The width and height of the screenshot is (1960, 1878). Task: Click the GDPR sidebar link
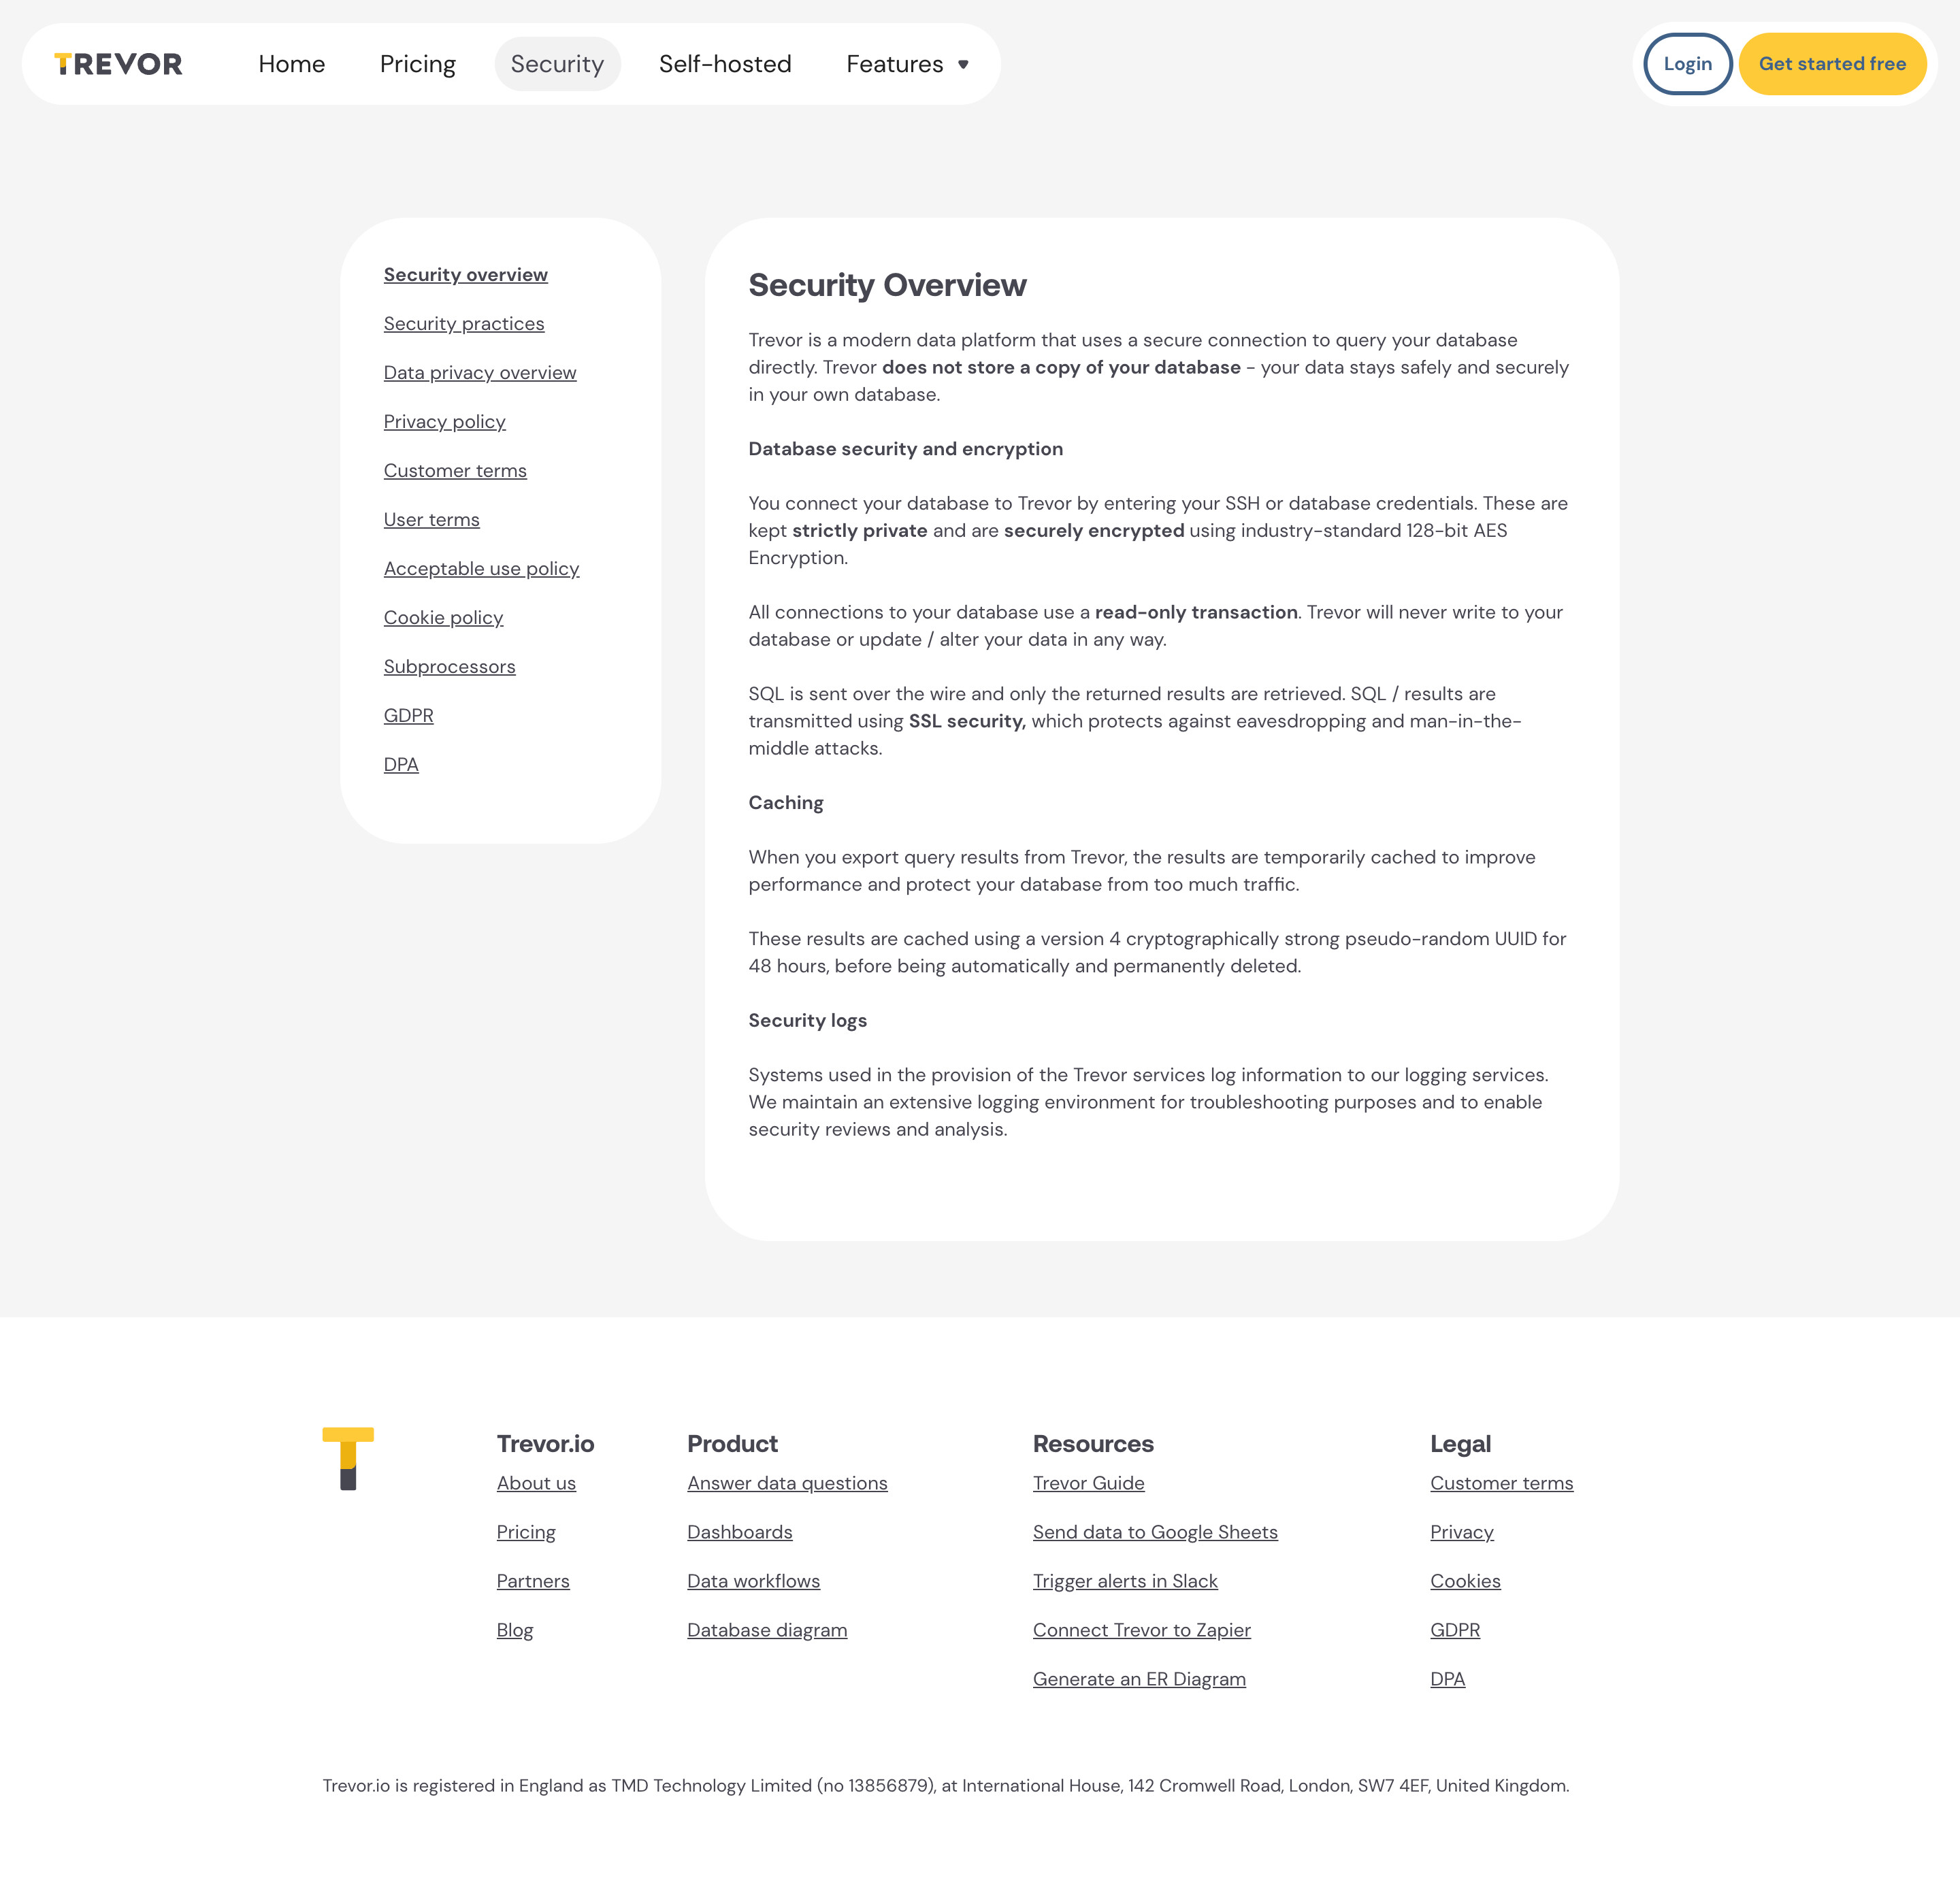click(410, 714)
